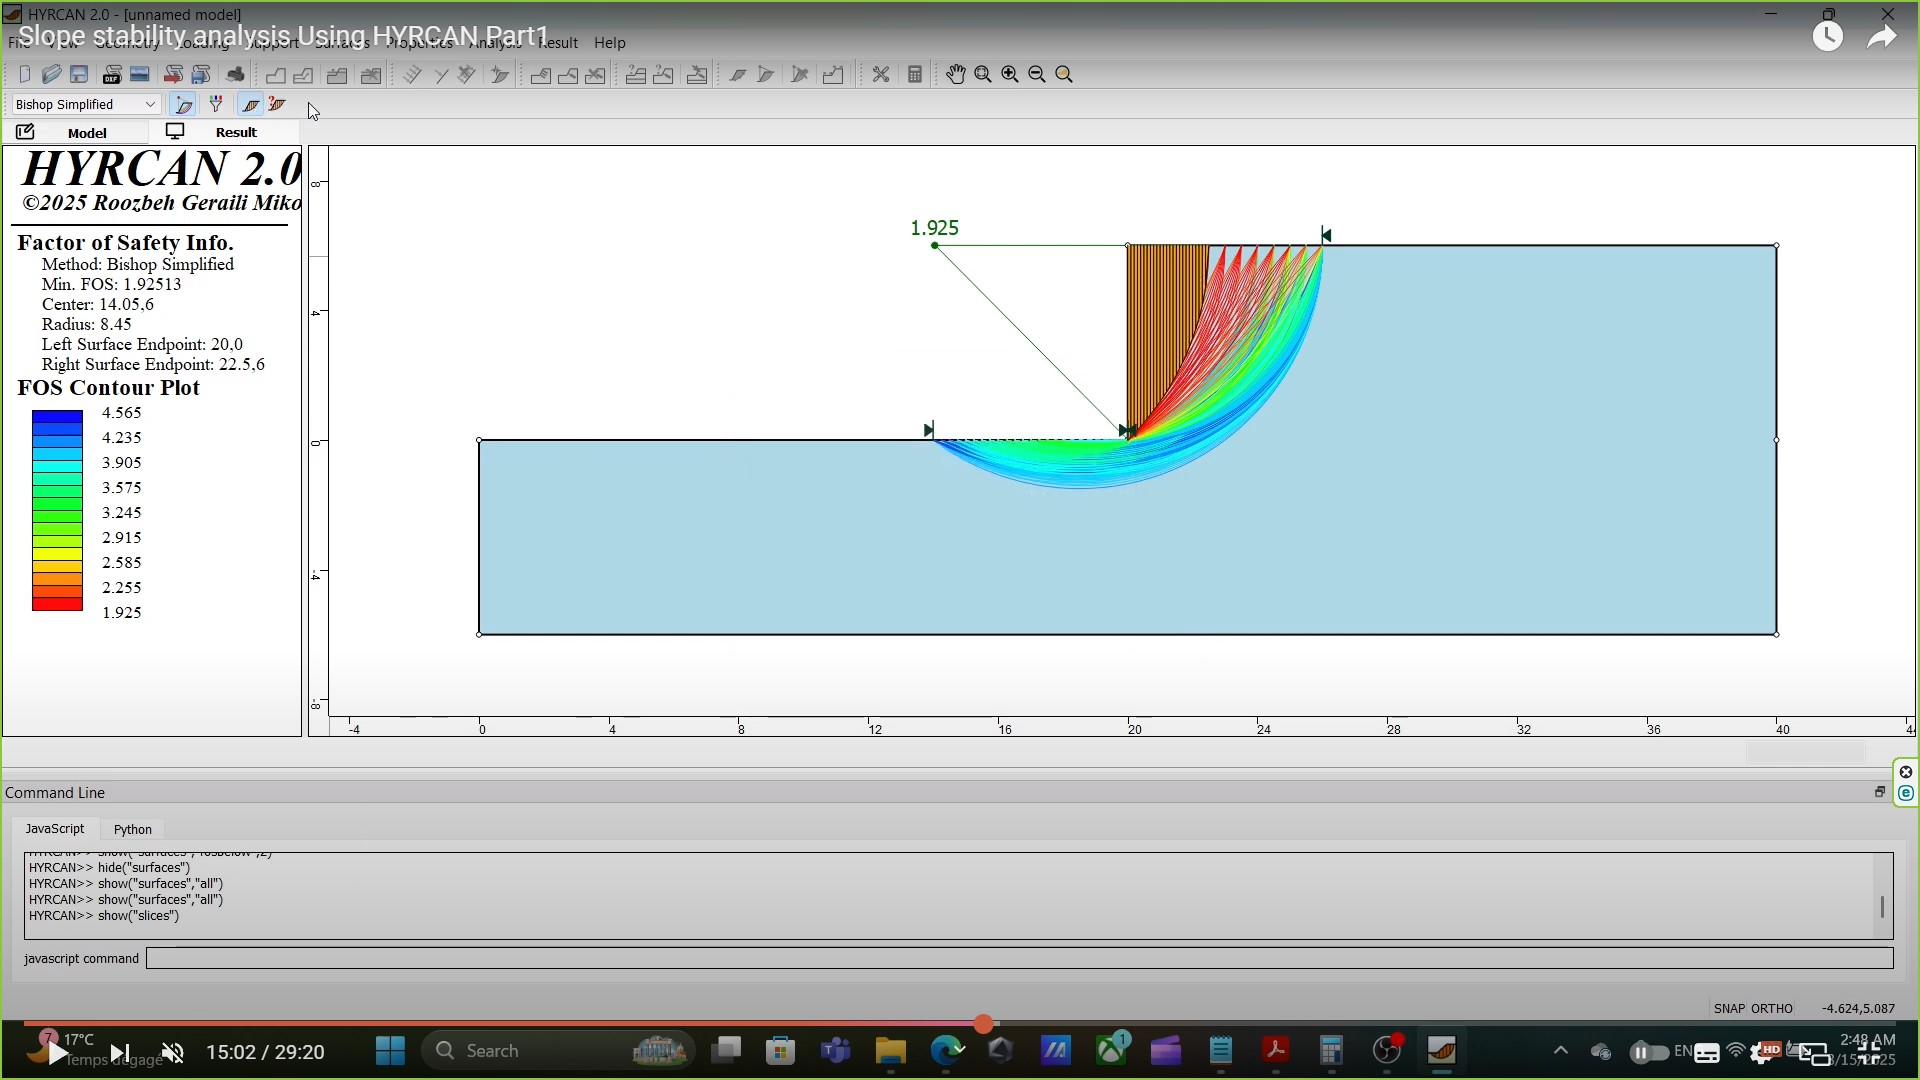Open the Result menu

pyautogui.click(x=558, y=43)
